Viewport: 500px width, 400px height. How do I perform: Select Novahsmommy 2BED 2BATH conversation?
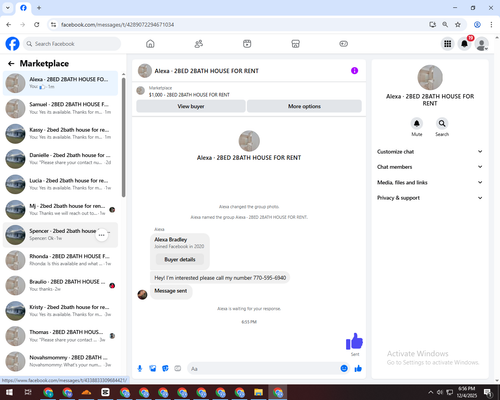tap(60, 362)
